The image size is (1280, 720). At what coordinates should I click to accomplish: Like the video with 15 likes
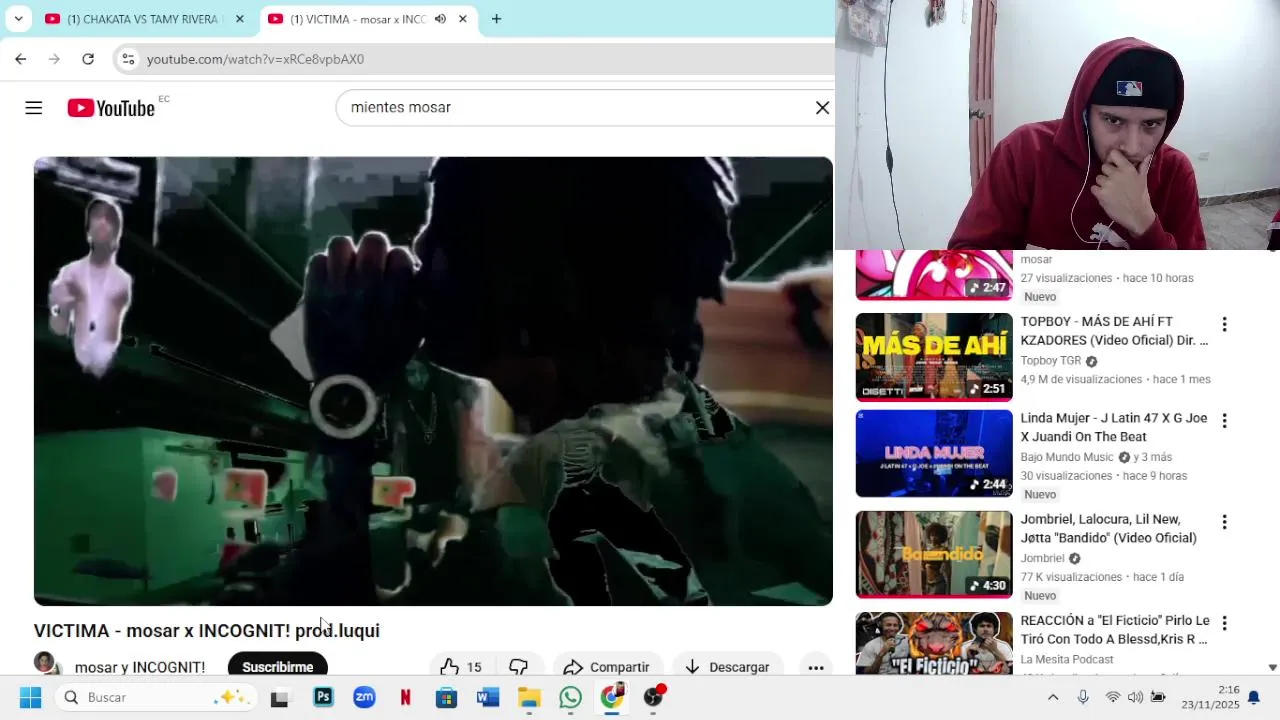pos(461,666)
